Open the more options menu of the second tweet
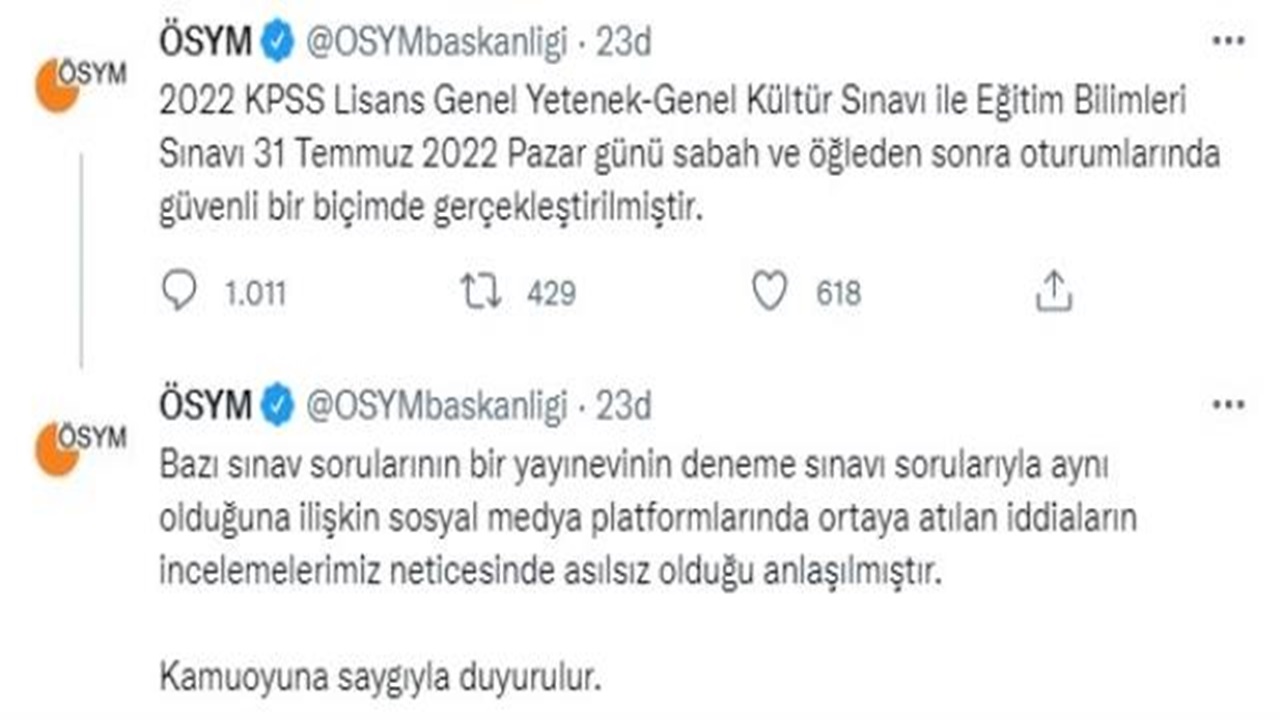This screenshot has height=720, width=1280. click(1227, 405)
